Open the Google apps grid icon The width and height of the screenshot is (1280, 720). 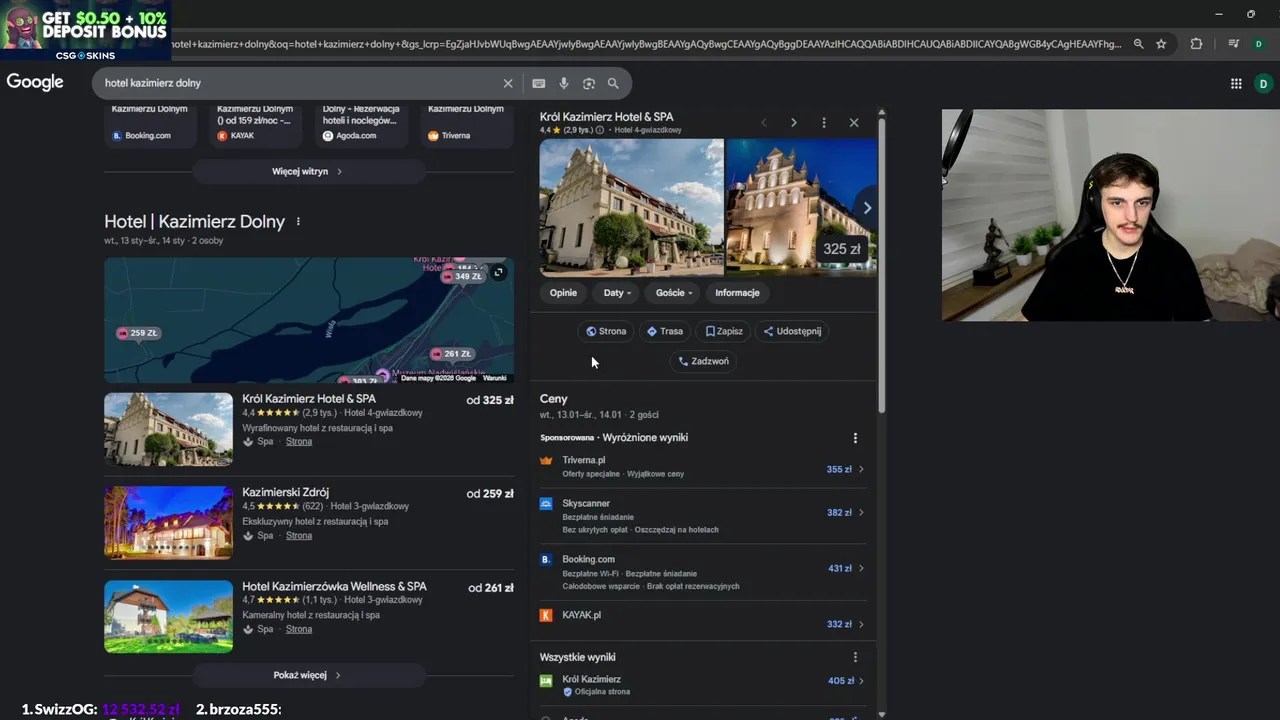(x=1236, y=84)
